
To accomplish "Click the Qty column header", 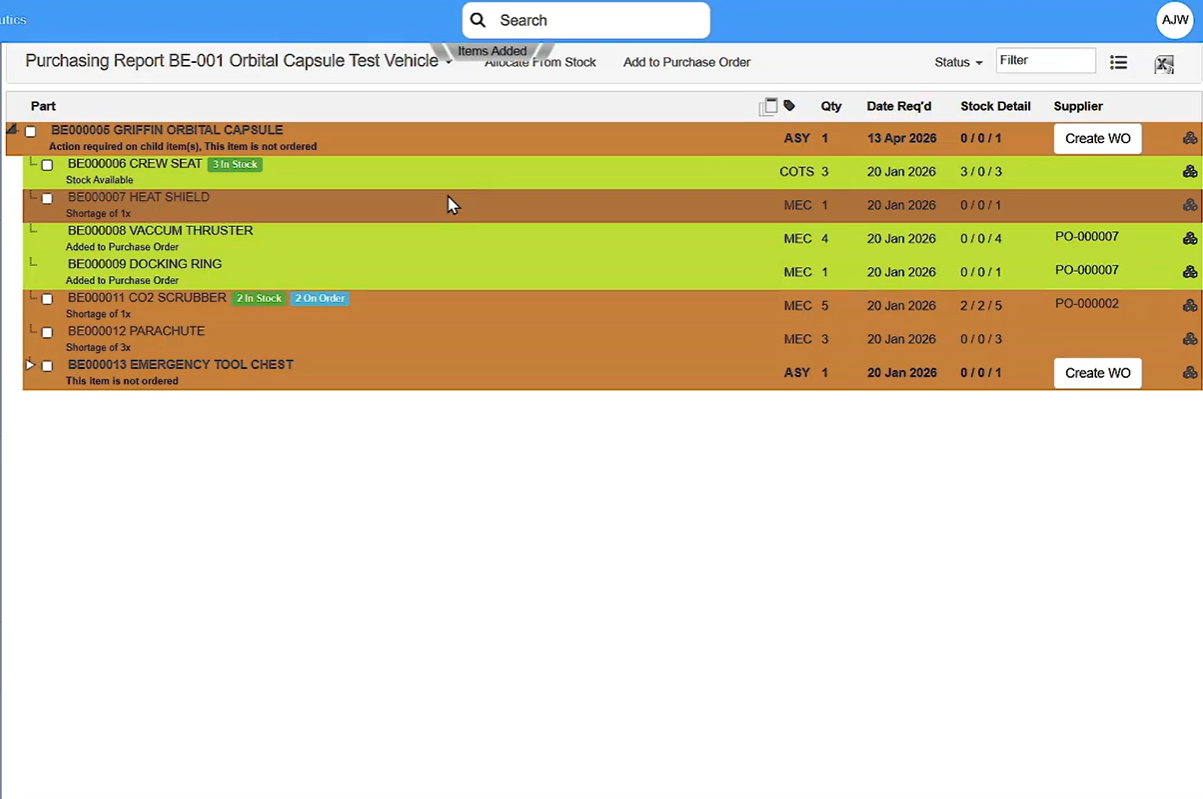I will tap(831, 106).
